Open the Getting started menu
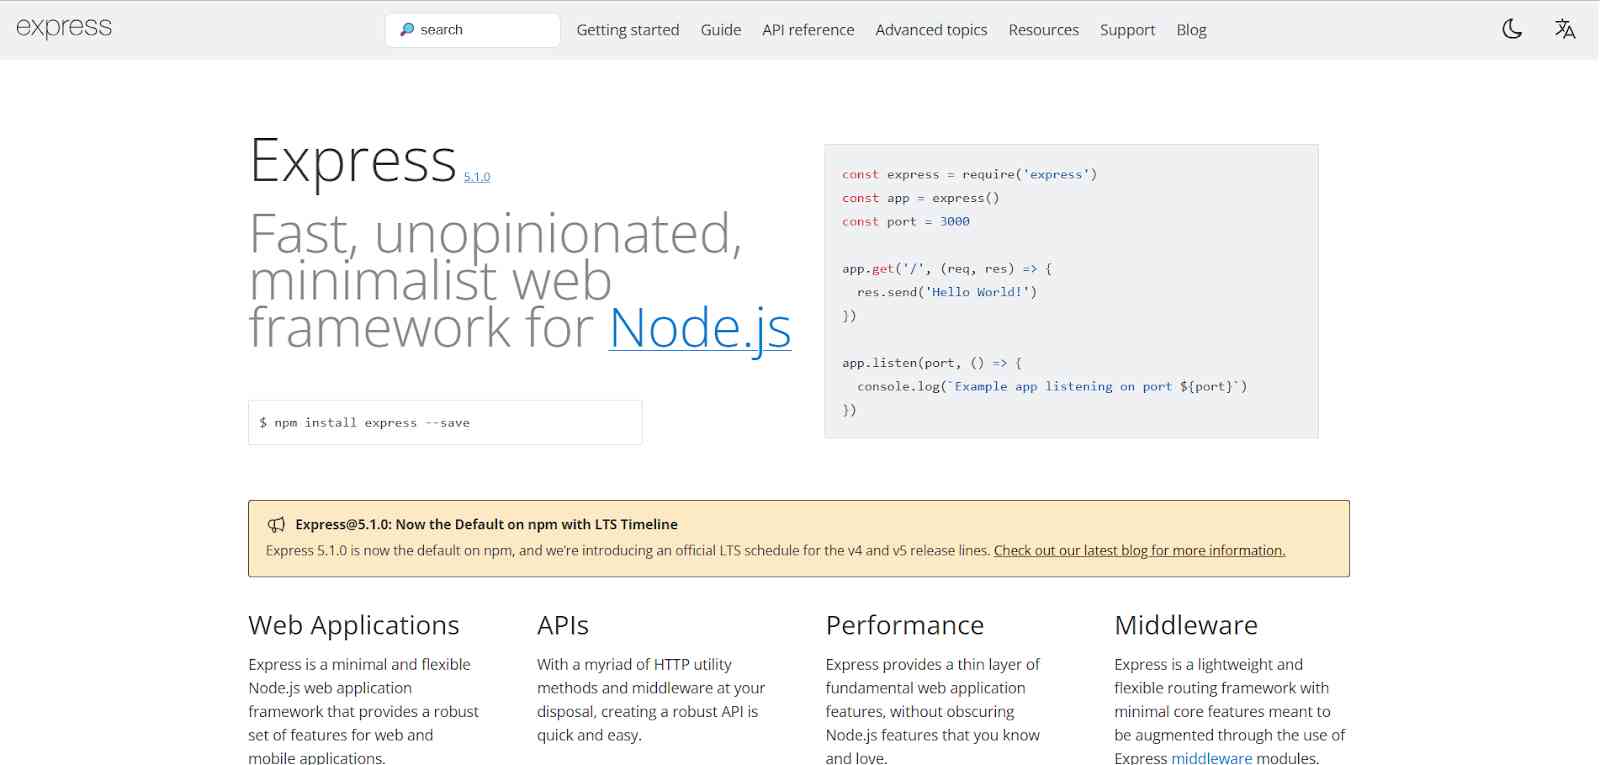 click(627, 30)
